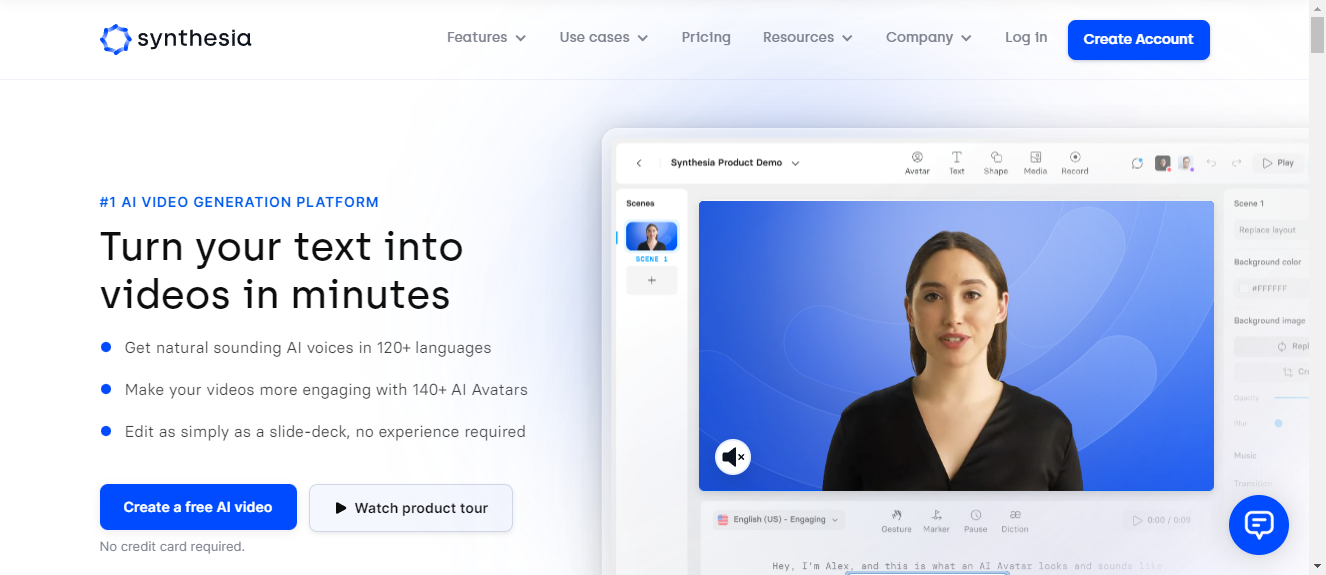Select the Avatar tool in demo editor
The image size is (1326, 575).
917,163
